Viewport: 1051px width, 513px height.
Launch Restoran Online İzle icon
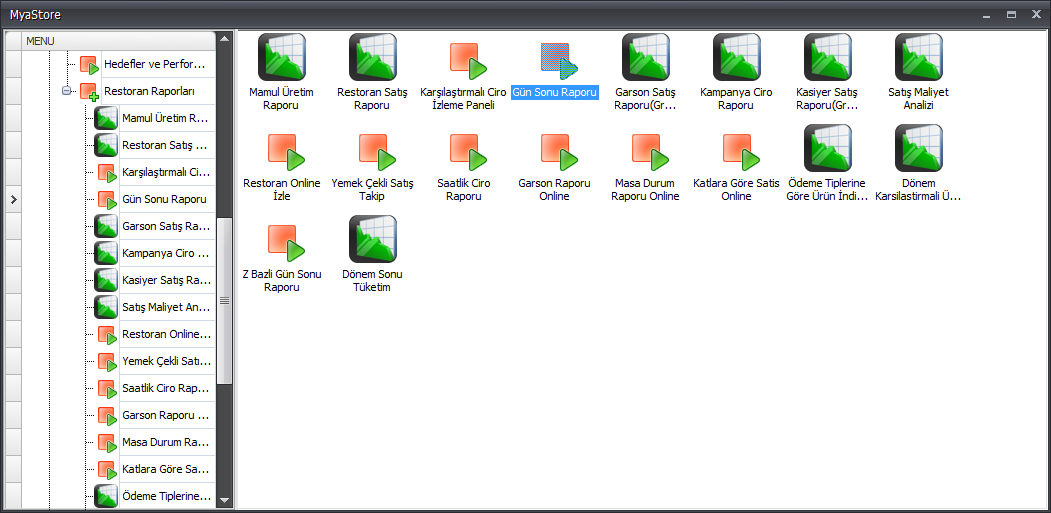point(286,152)
